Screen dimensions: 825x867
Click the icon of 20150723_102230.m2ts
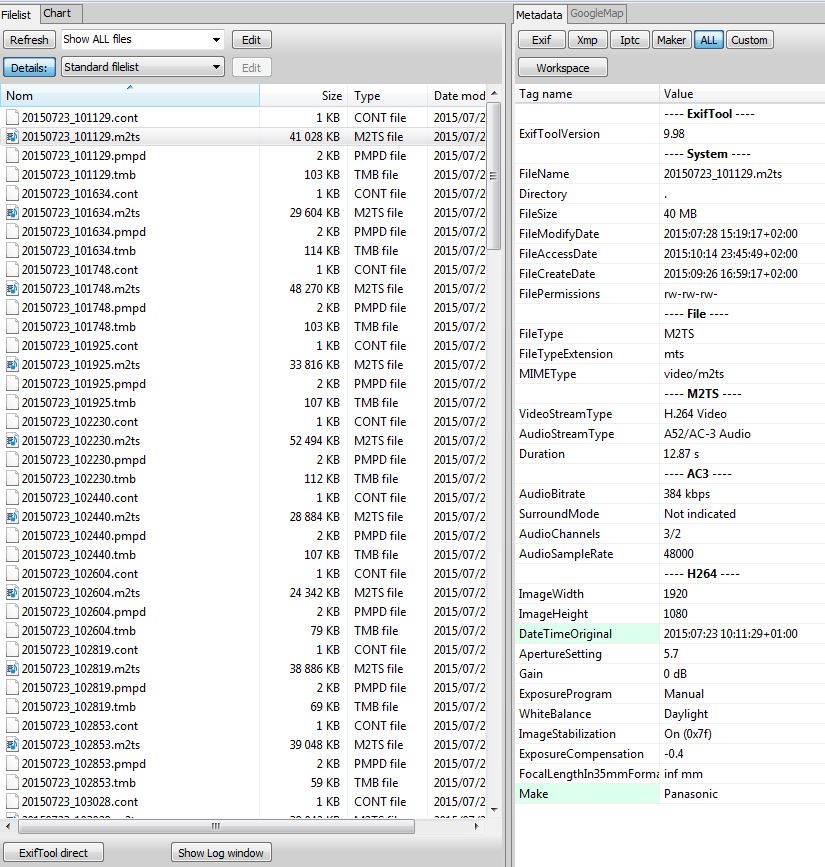point(12,441)
